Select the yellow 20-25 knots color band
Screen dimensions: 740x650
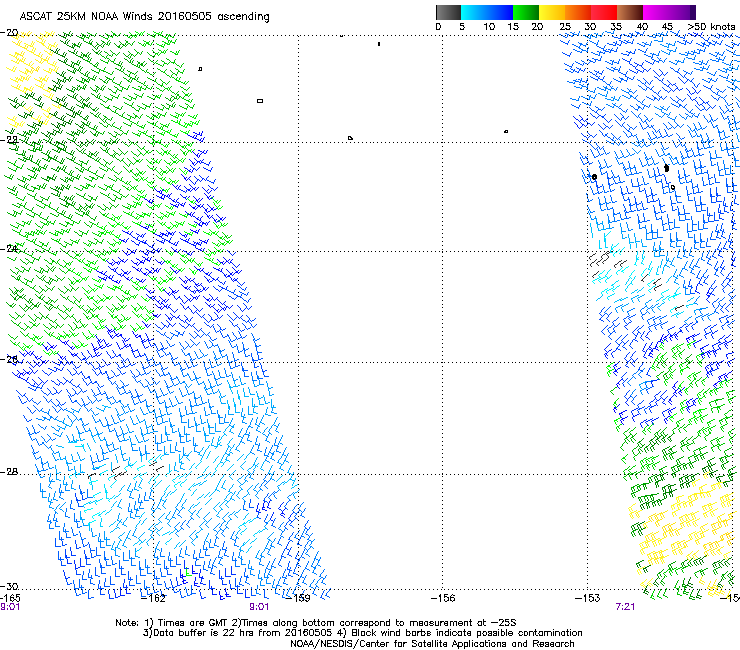click(x=552, y=12)
